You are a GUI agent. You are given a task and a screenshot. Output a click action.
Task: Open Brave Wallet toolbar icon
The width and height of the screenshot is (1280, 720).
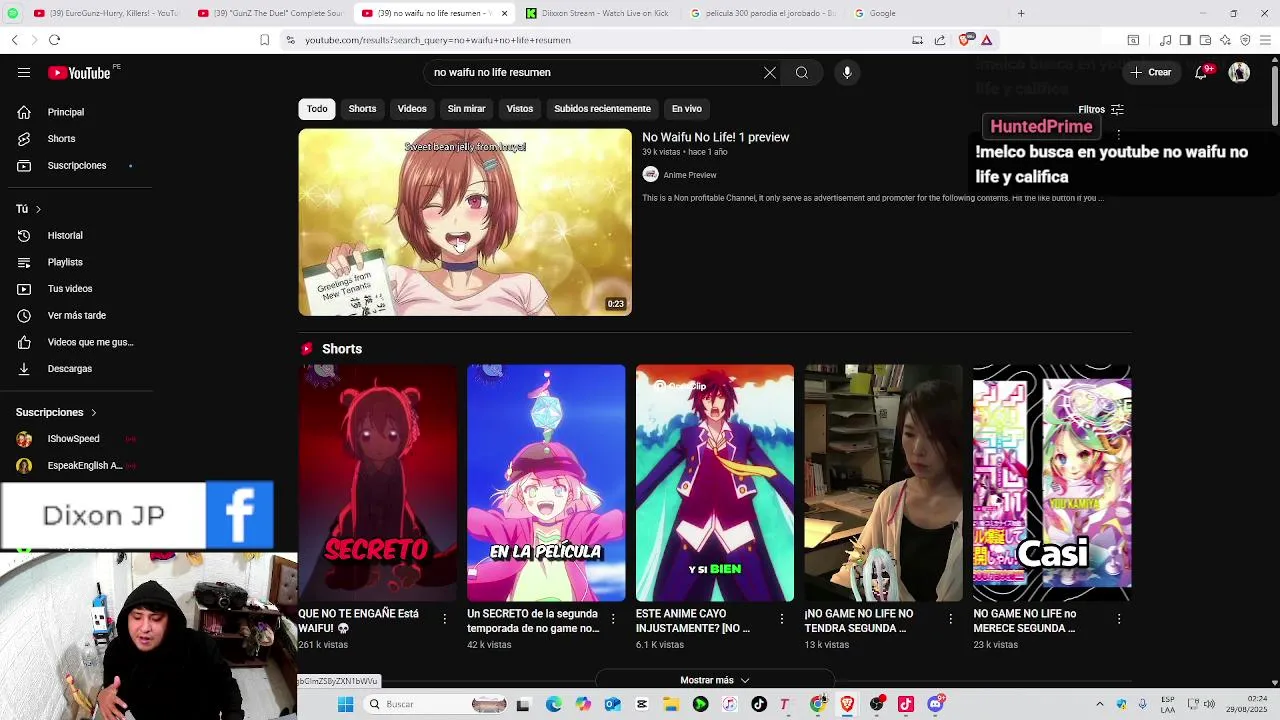(1205, 40)
